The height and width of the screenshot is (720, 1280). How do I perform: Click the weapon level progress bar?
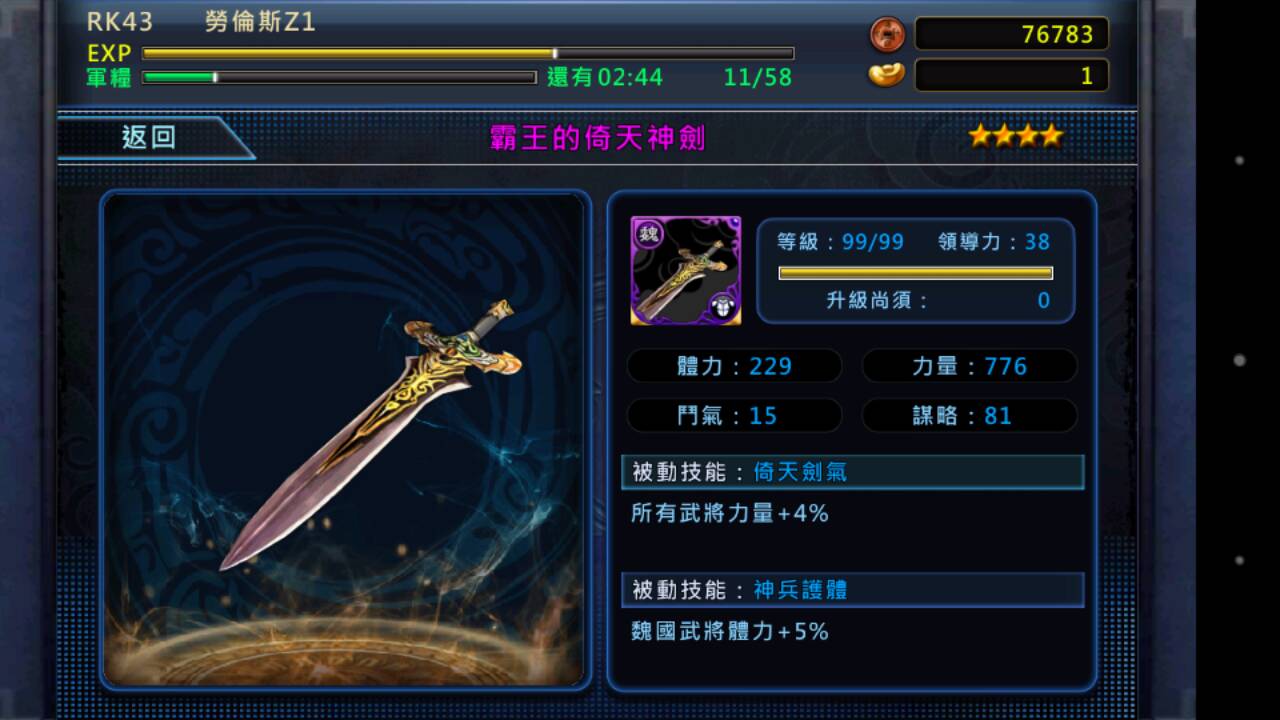915,272
